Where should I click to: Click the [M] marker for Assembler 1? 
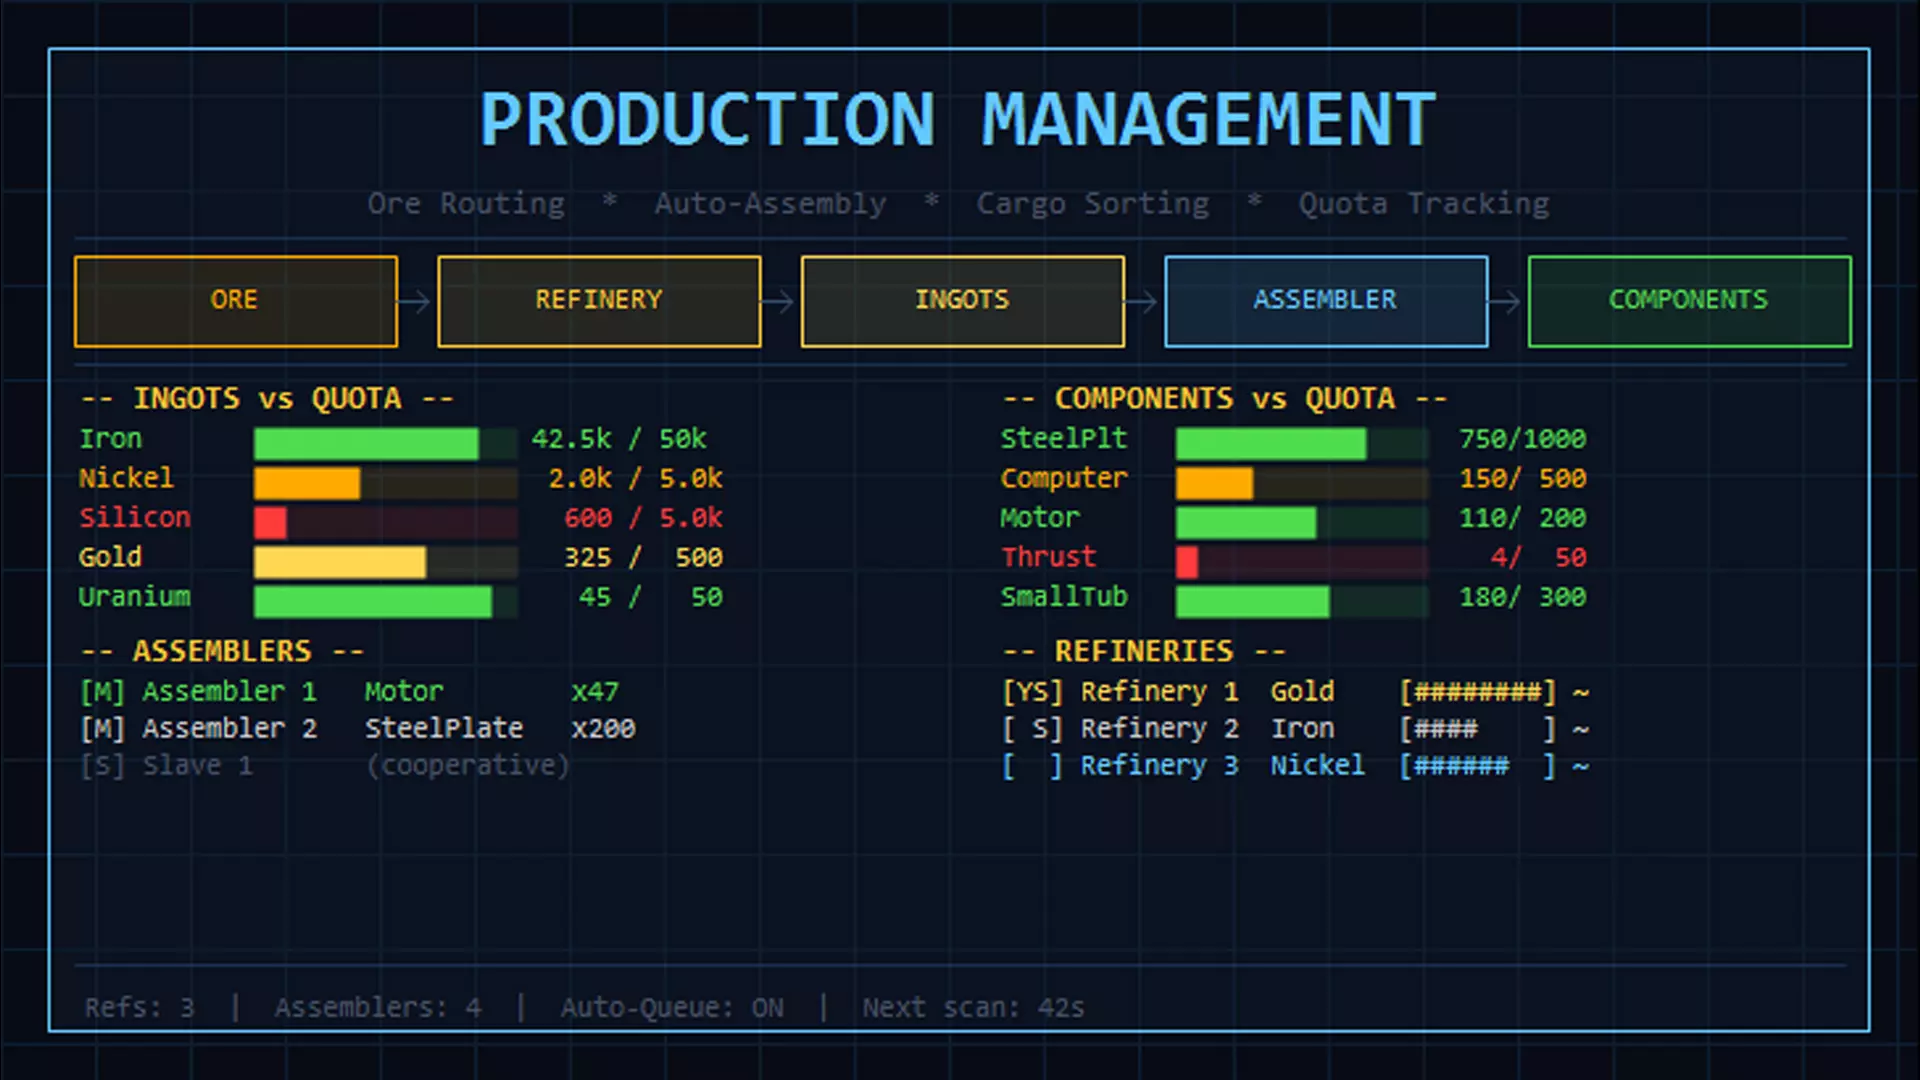[x=102, y=692]
